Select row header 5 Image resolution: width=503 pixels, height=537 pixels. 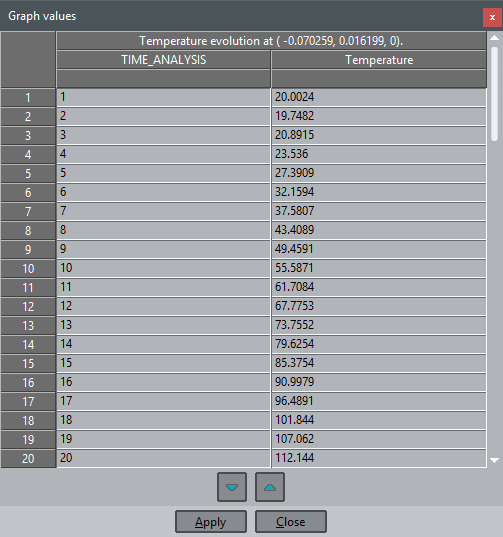click(28, 174)
